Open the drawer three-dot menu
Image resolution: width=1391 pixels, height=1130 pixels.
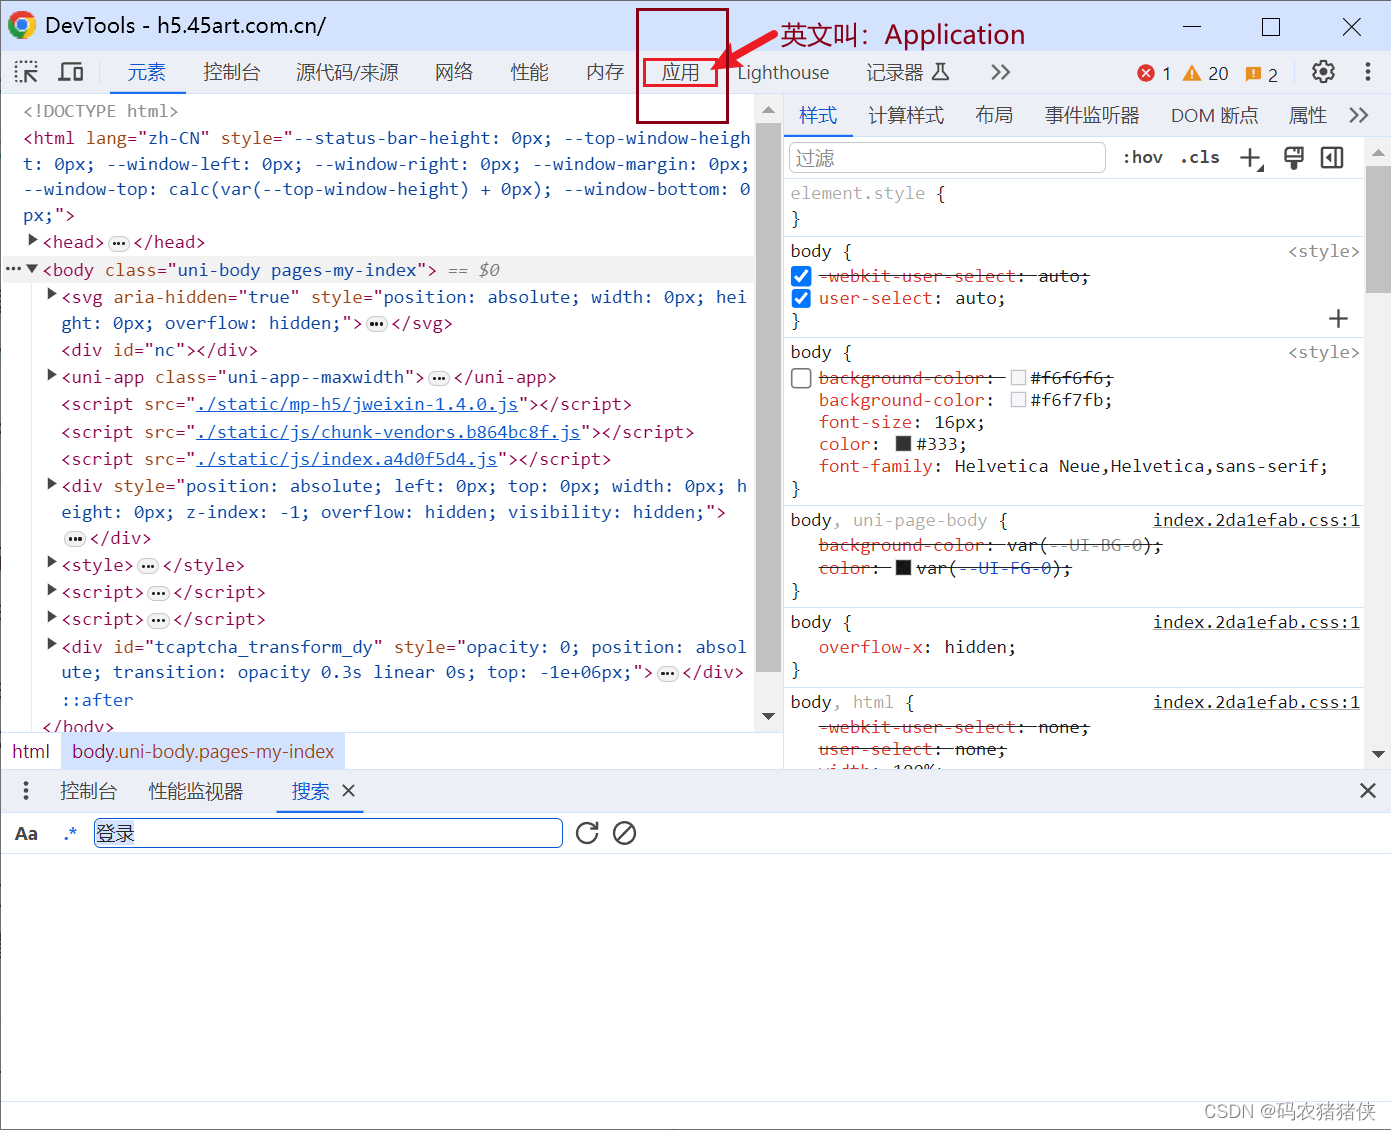(x=26, y=791)
